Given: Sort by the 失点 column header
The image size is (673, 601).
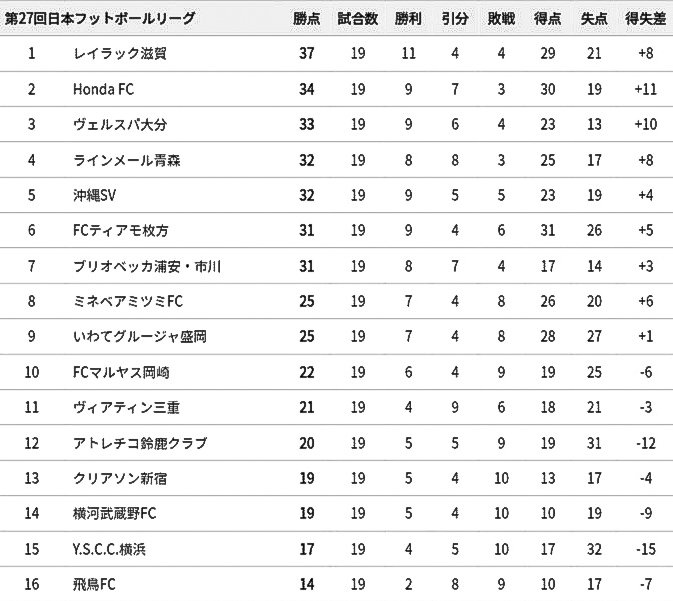Looking at the screenshot, I should tap(594, 18).
